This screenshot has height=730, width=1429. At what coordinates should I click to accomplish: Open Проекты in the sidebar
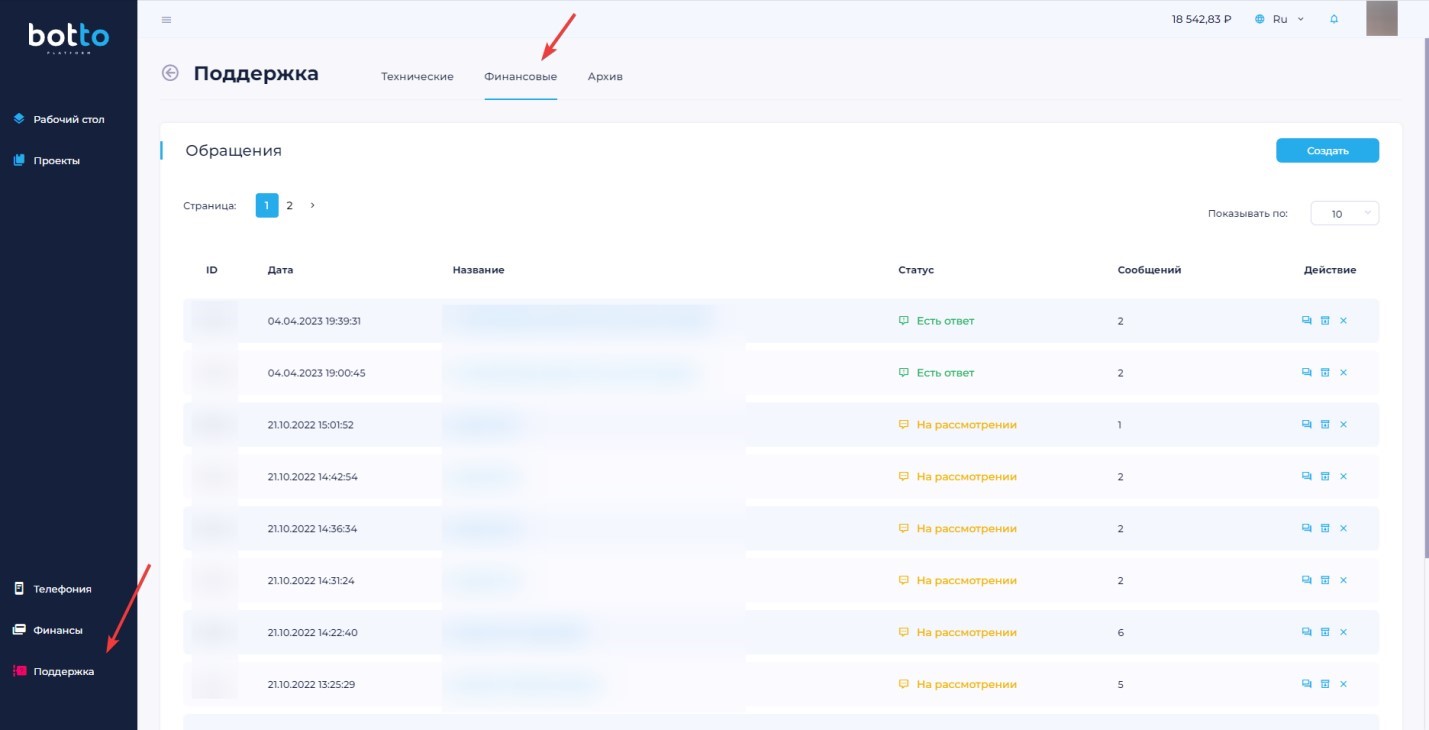coord(56,160)
